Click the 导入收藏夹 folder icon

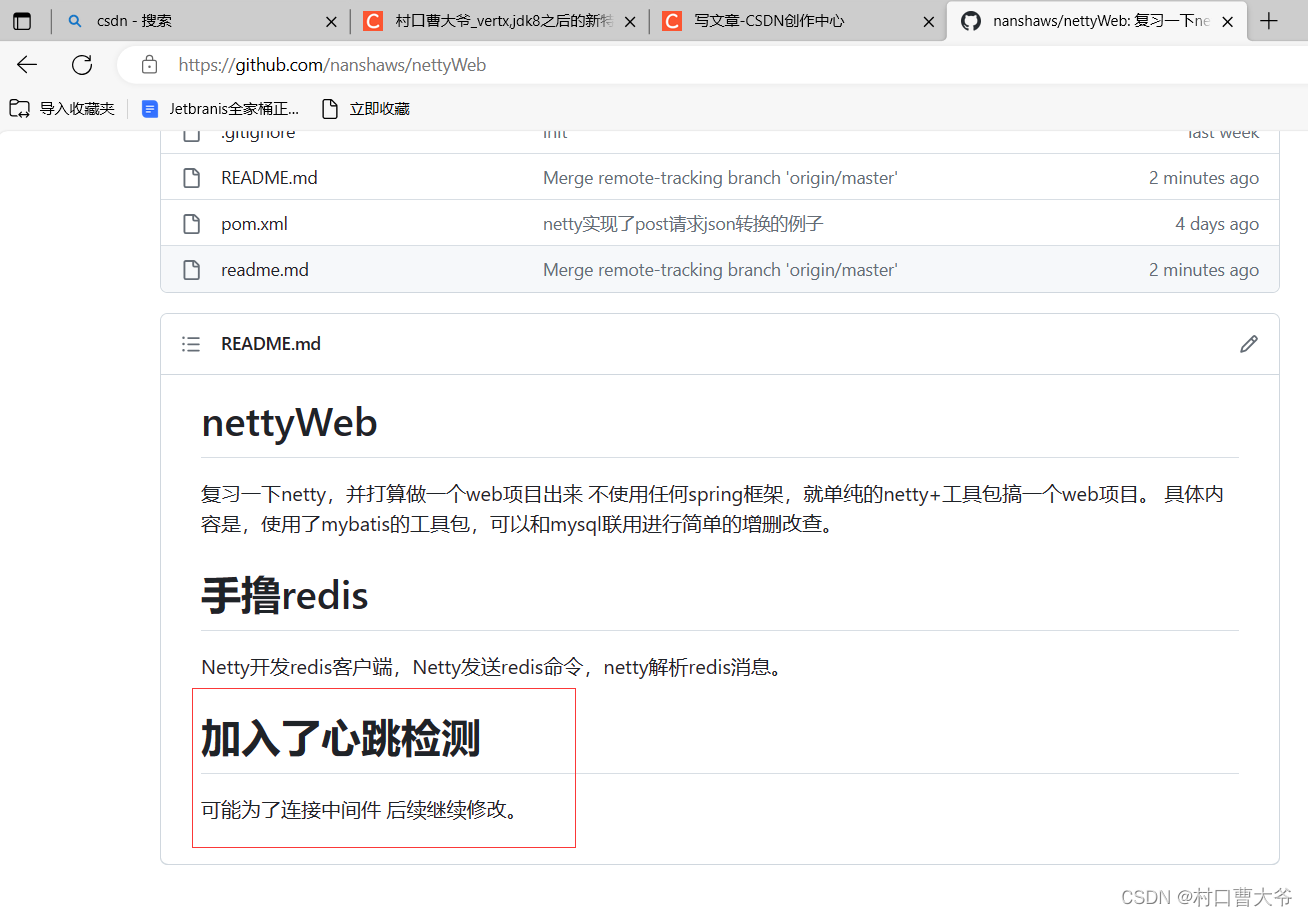(x=20, y=108)
